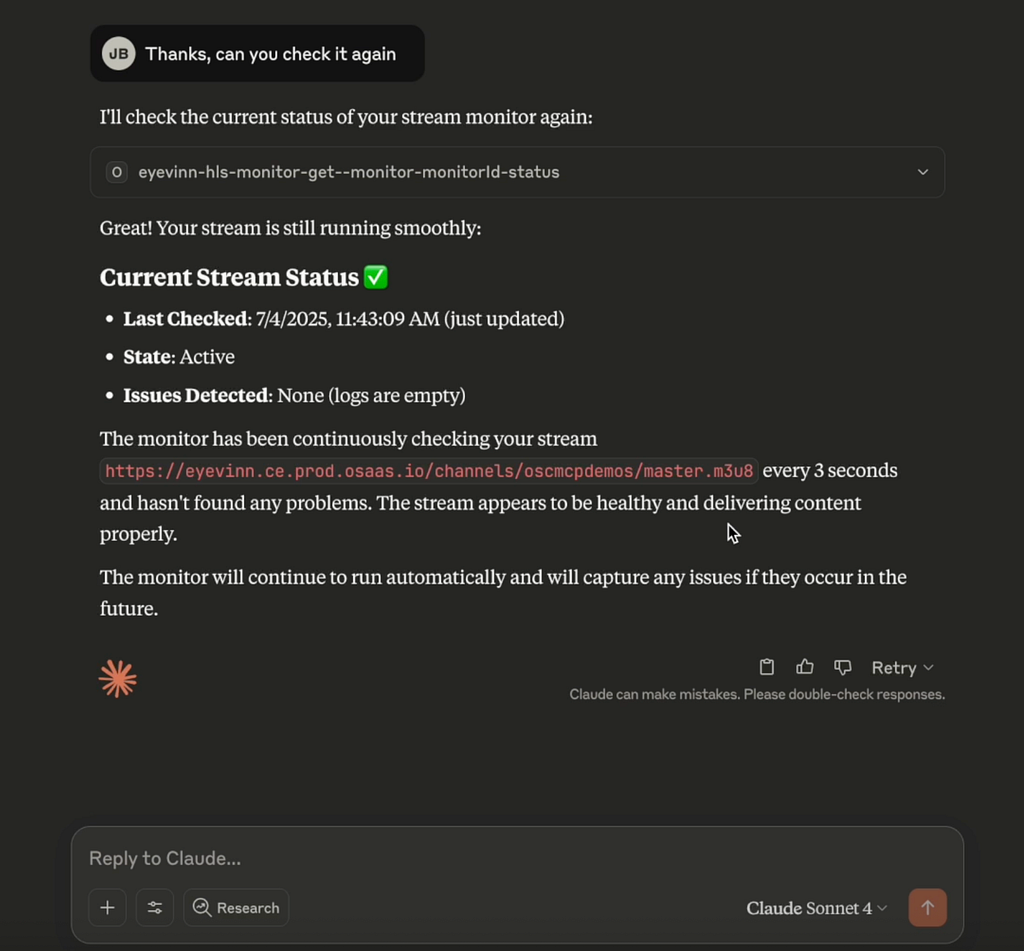Click the eyevinn master.m3u8 stream URL

coord(428,471)
